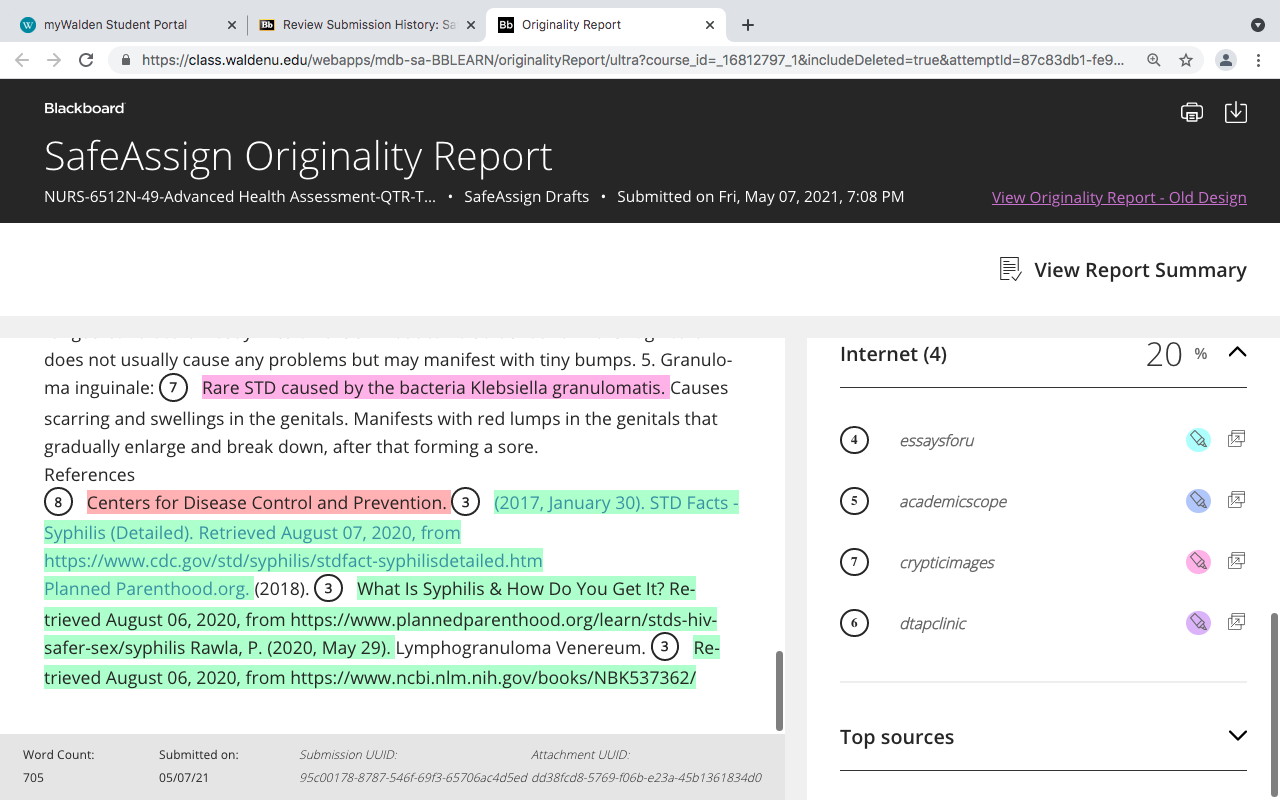Toggle highlight for dtapclinic source
Image resolution: width=1280 pixels, height=800 pixels.
coord(1198,623)
